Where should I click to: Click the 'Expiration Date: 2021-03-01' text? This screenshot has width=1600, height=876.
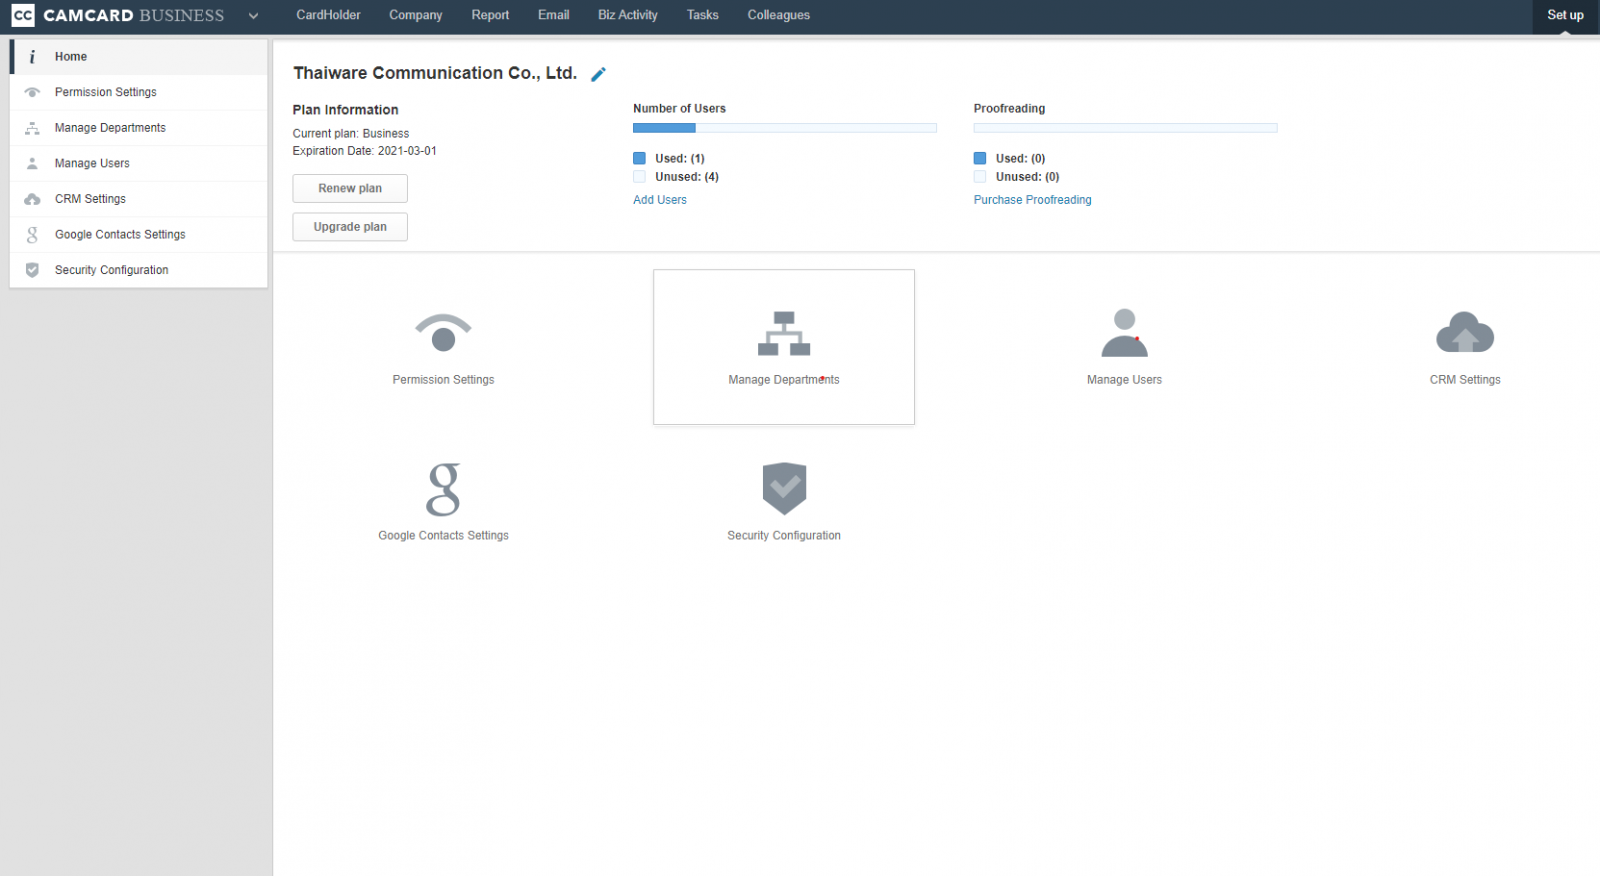tap(365, 151)
